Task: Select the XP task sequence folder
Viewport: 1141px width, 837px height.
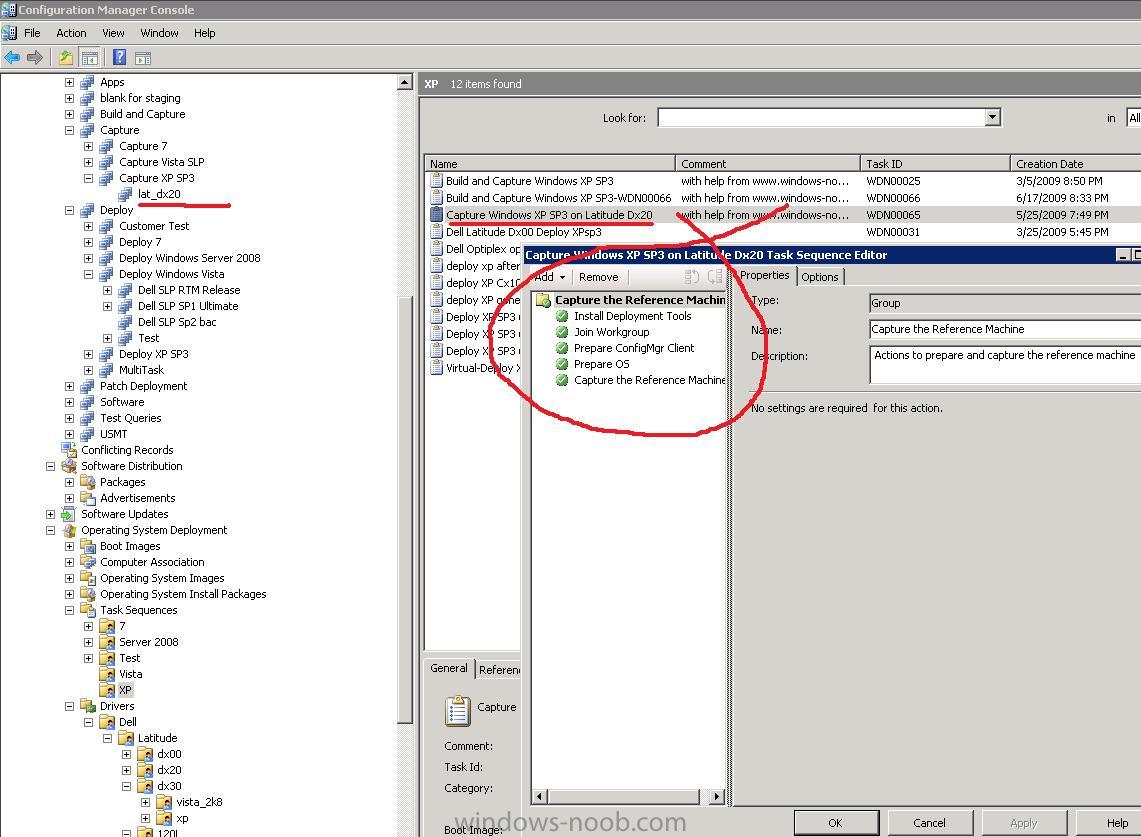Action: pyautogui.click(x=125, y=690)
